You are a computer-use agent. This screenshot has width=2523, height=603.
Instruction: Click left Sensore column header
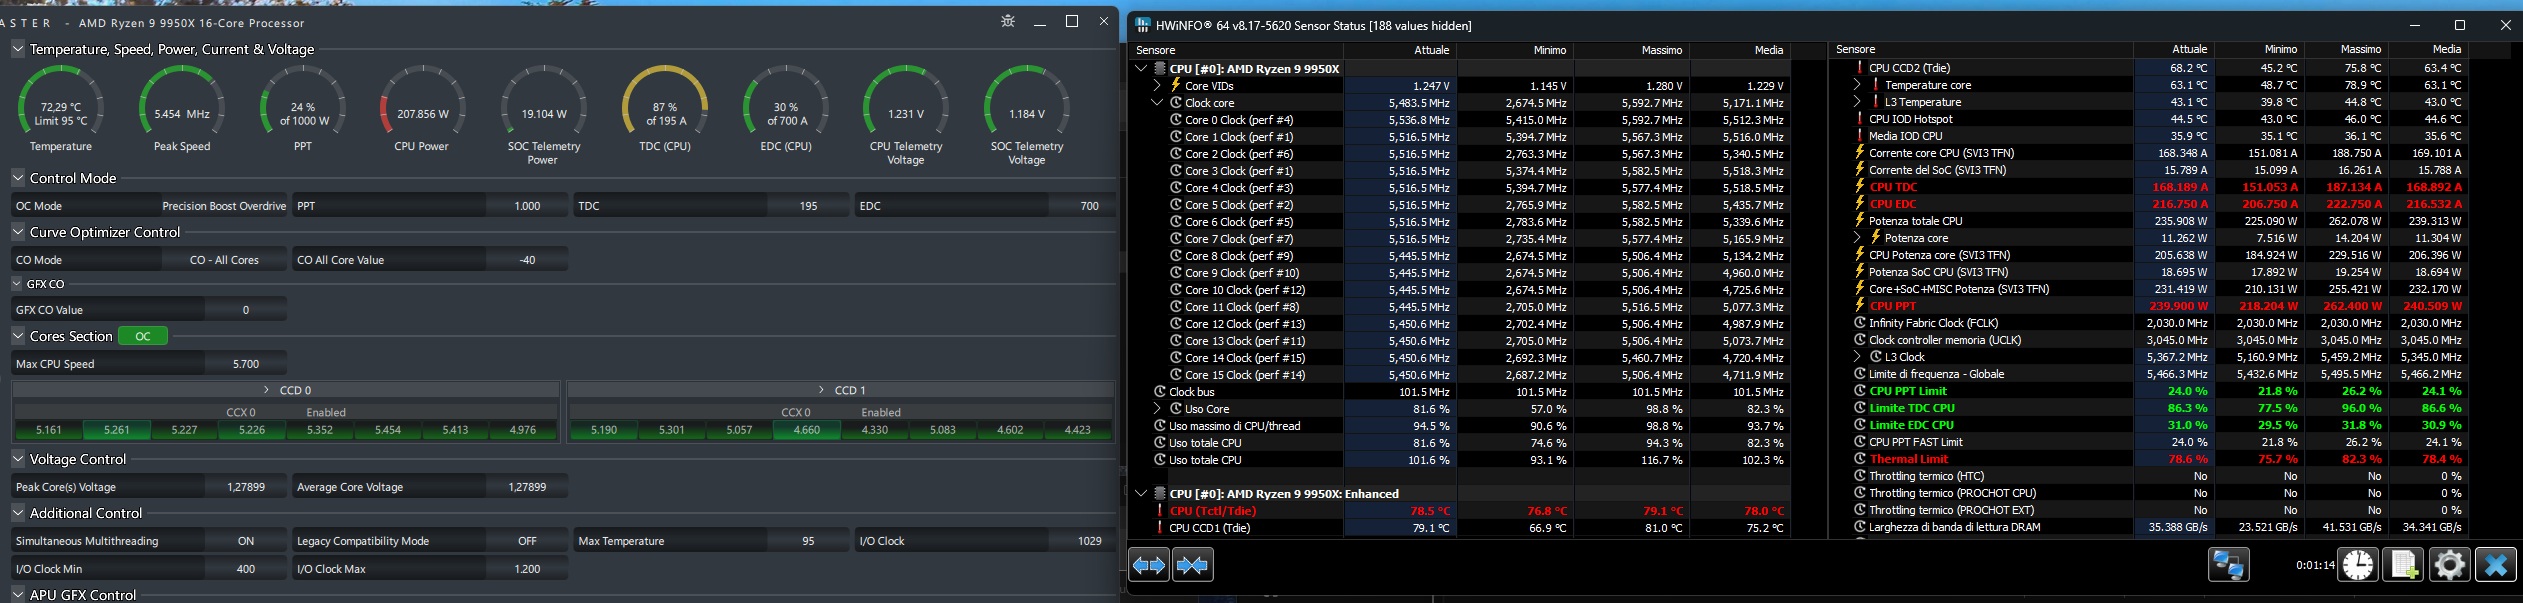[x=1238, y=50]
